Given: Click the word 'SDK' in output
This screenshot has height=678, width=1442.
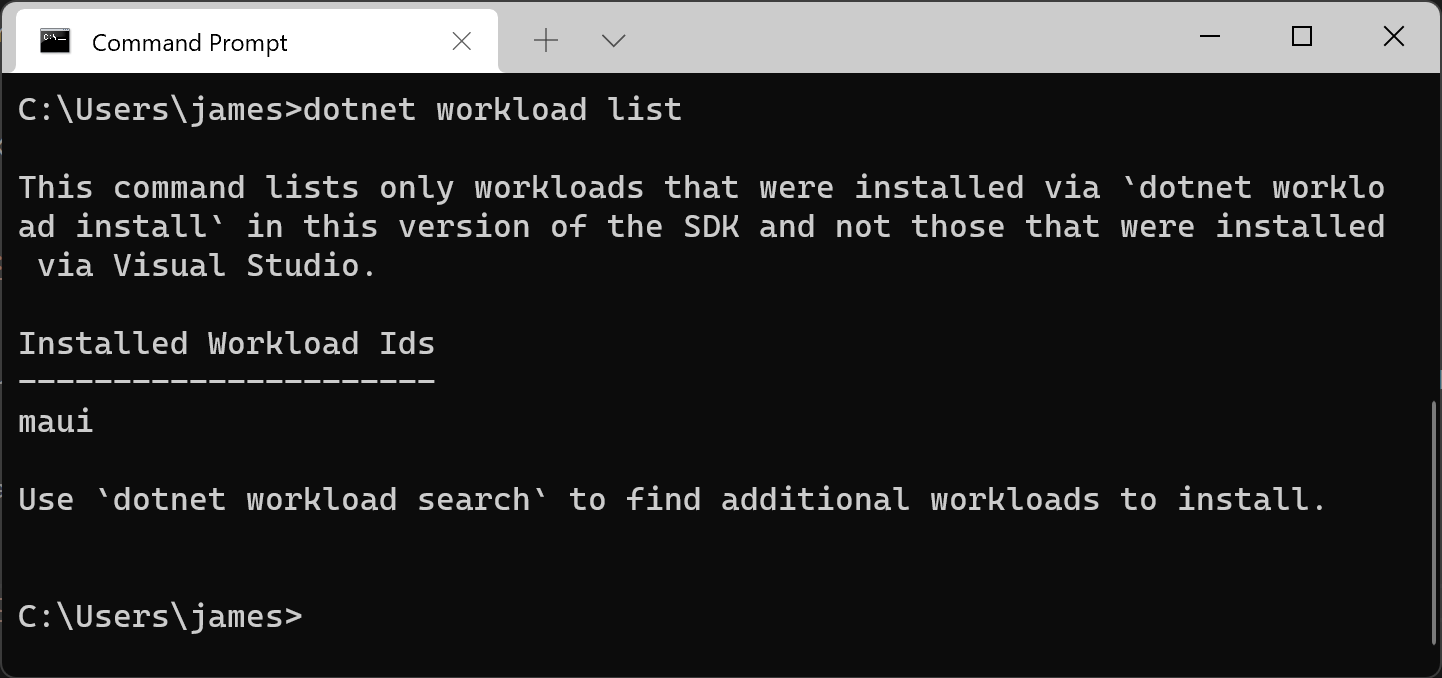Looking at the screenshot, I should pyautogui.click(x=712, y=226).
